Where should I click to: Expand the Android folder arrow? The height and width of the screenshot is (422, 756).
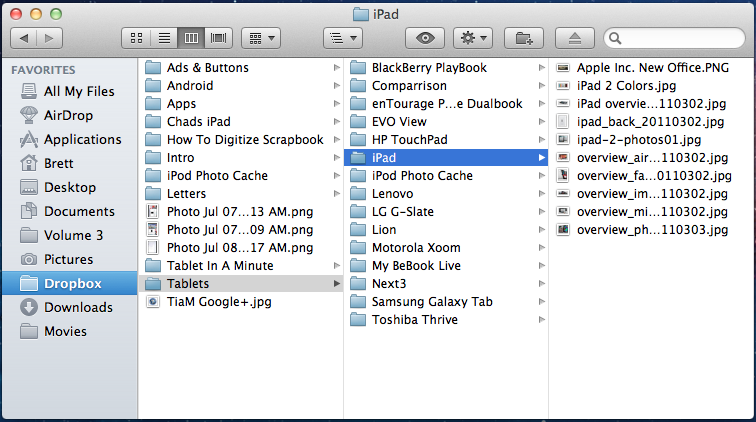pyautogui.click(x=337, y=85)
